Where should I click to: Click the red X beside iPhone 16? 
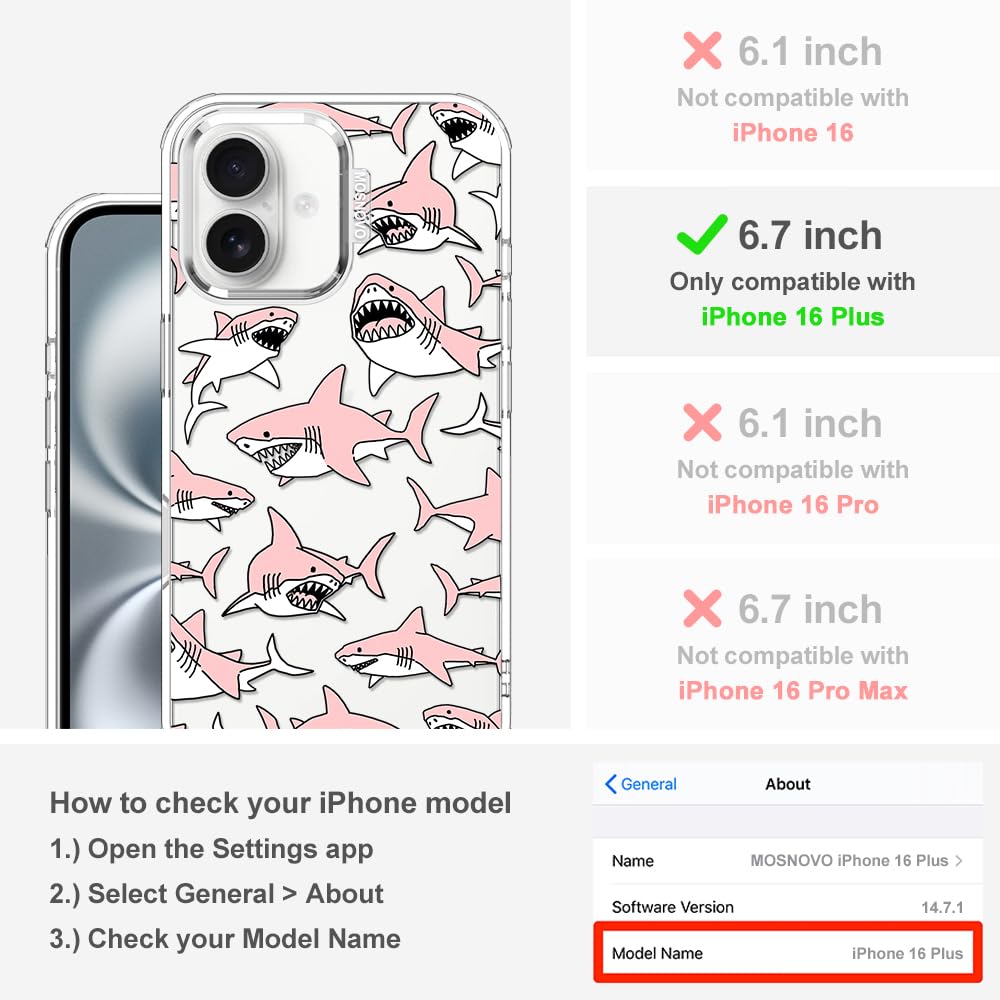coord(702,50)
